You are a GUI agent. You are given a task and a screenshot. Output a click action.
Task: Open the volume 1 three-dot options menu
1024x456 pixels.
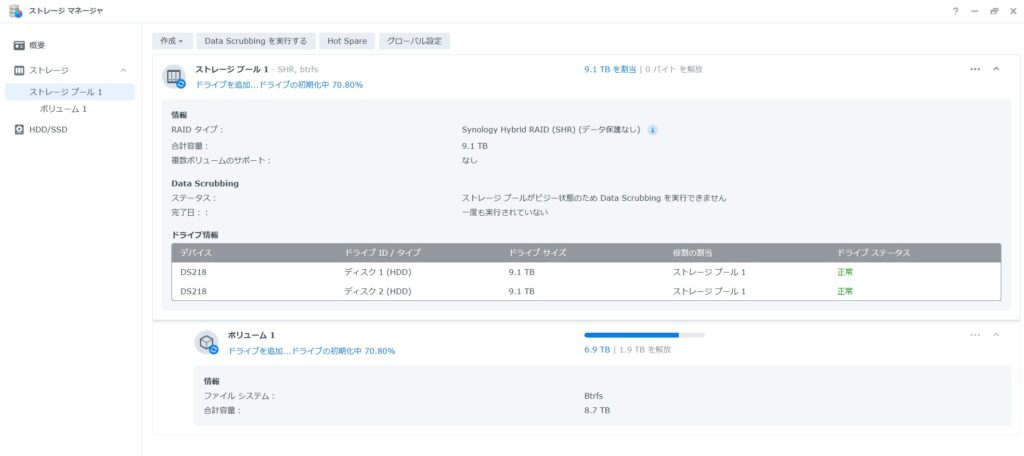point(975,335)
